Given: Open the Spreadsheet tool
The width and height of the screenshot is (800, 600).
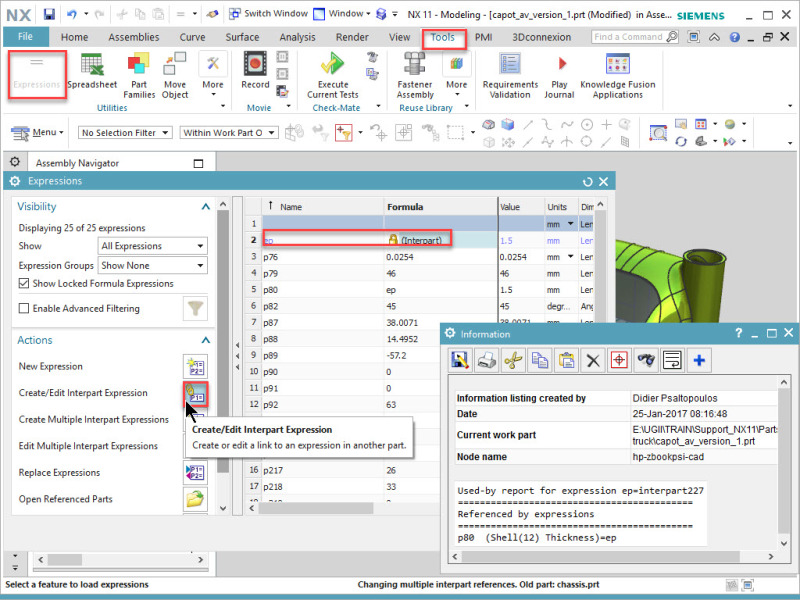Looking at the screenshot, I should [x=92, y=71].
